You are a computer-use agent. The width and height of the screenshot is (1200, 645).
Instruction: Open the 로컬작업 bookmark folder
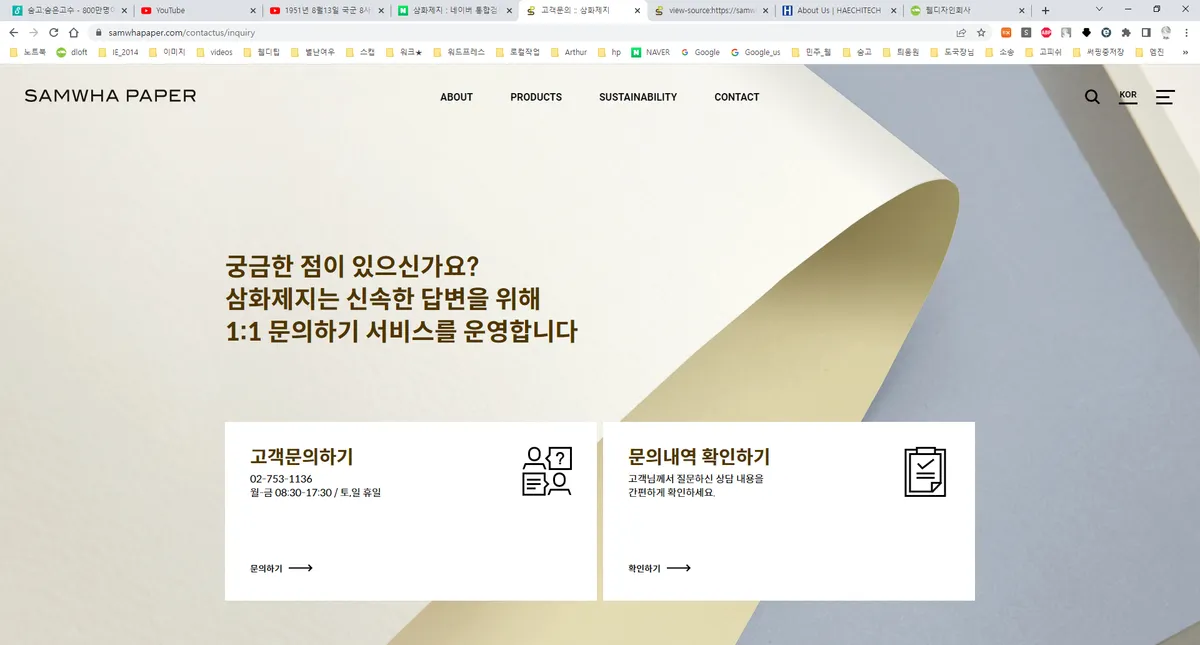tap(518, 52)
